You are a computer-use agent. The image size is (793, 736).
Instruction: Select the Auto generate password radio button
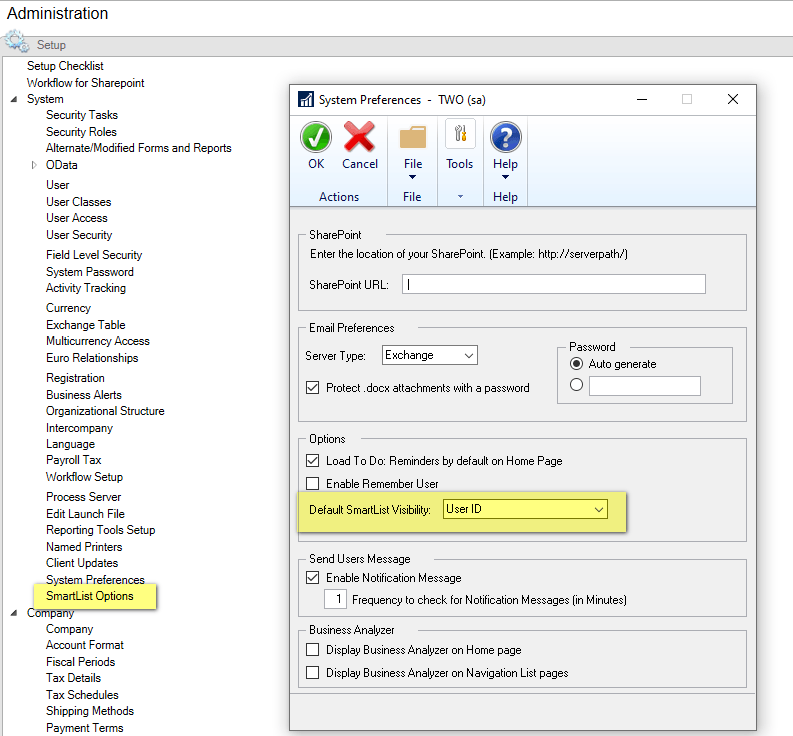[576, 364]
